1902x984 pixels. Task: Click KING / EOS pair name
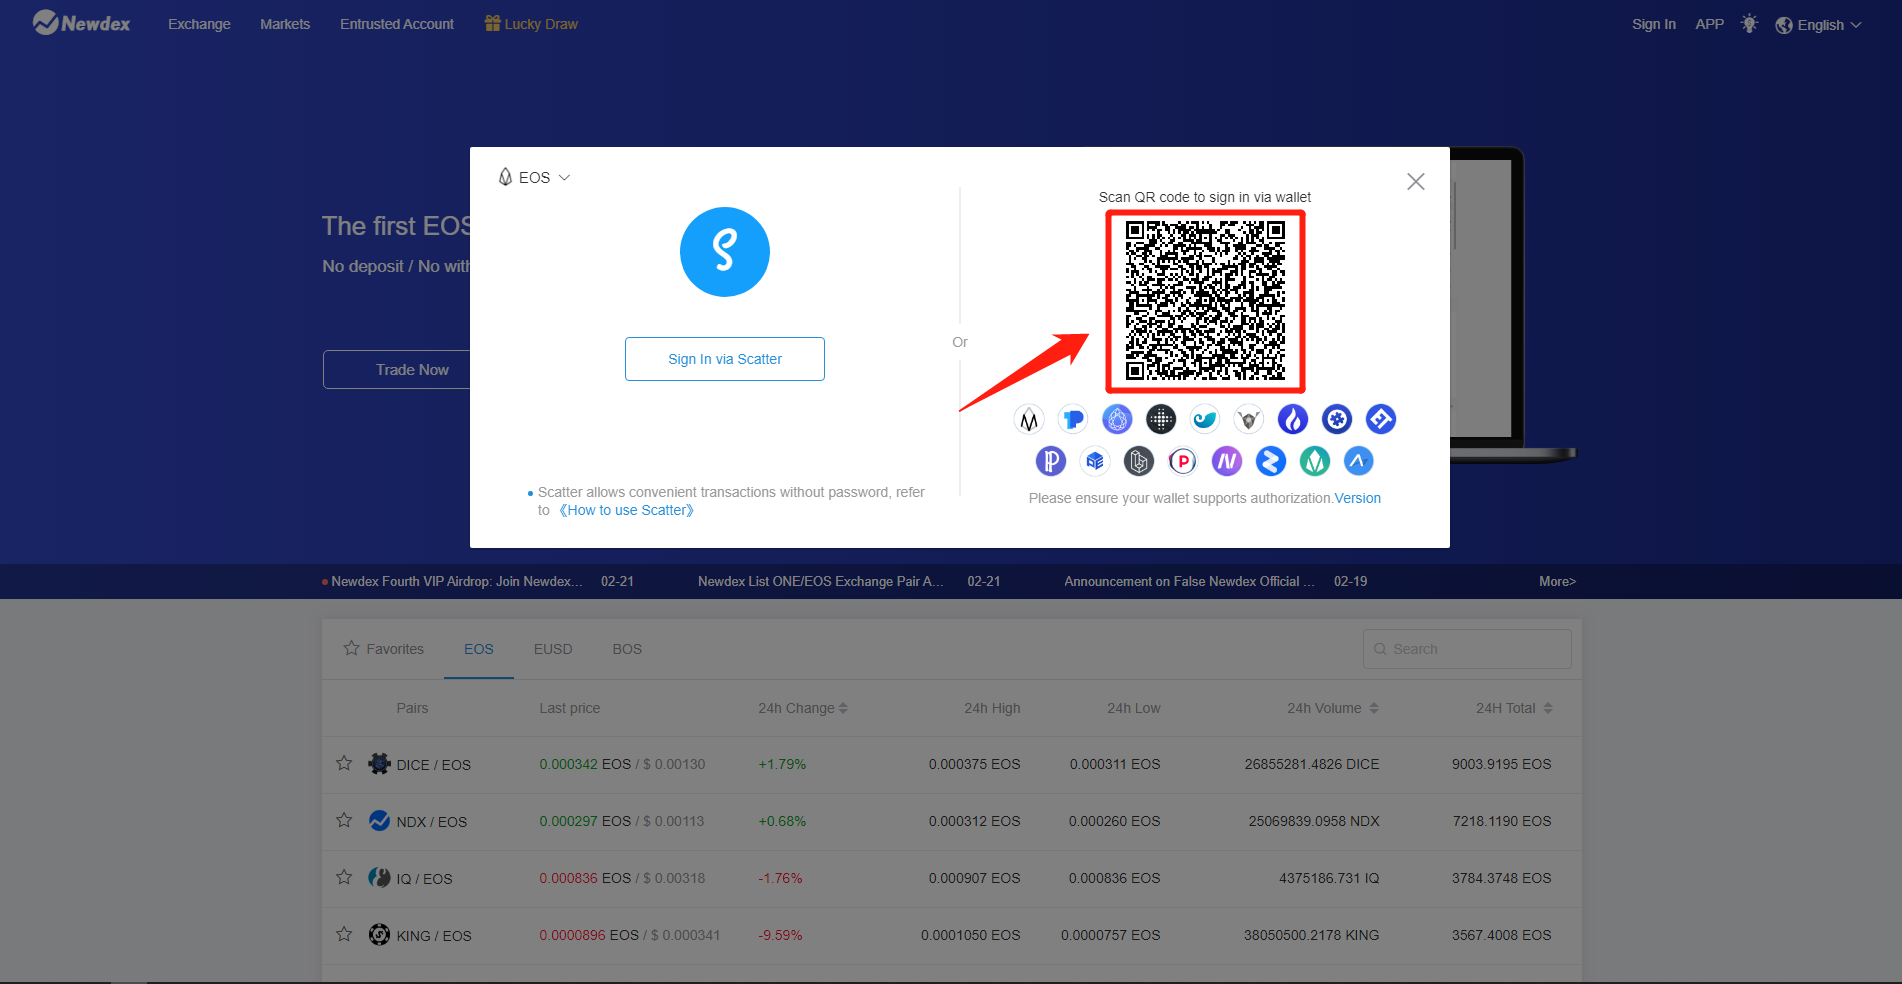434,936
